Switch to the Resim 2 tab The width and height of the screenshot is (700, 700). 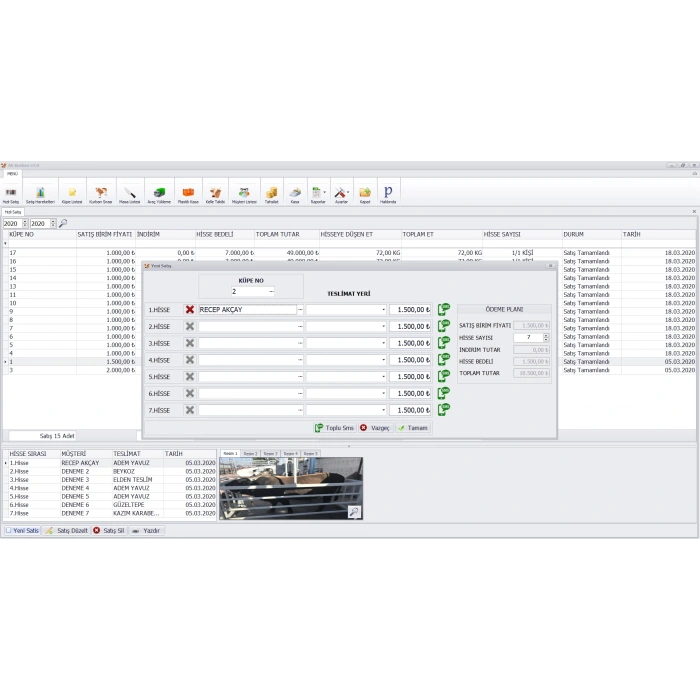coord(249,453)
